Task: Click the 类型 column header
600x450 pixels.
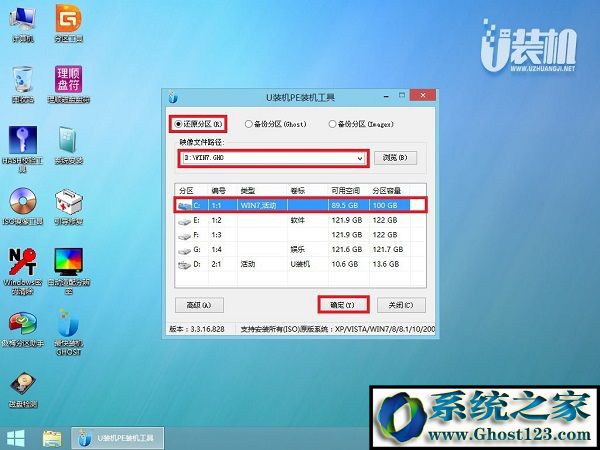Action: point(262,191)
